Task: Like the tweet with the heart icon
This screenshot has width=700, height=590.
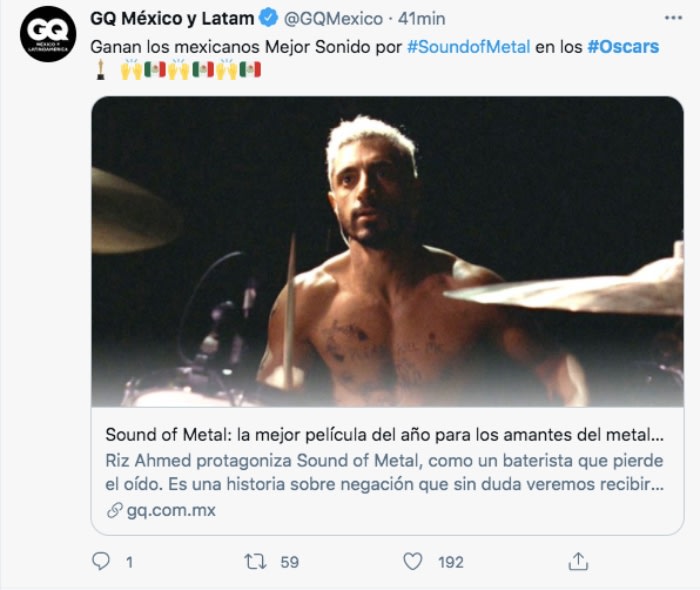Action: pos(413,562)
